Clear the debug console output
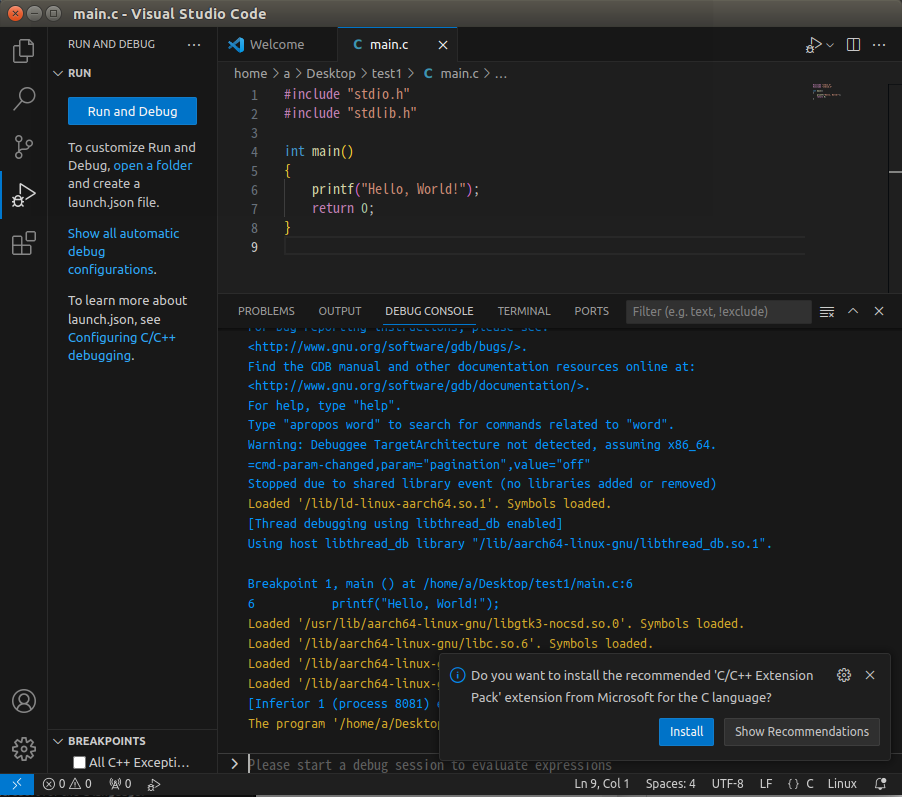Image resolution: width=902 pixels, height=797 pixels. pyautogui.click(x=827, y=311)
